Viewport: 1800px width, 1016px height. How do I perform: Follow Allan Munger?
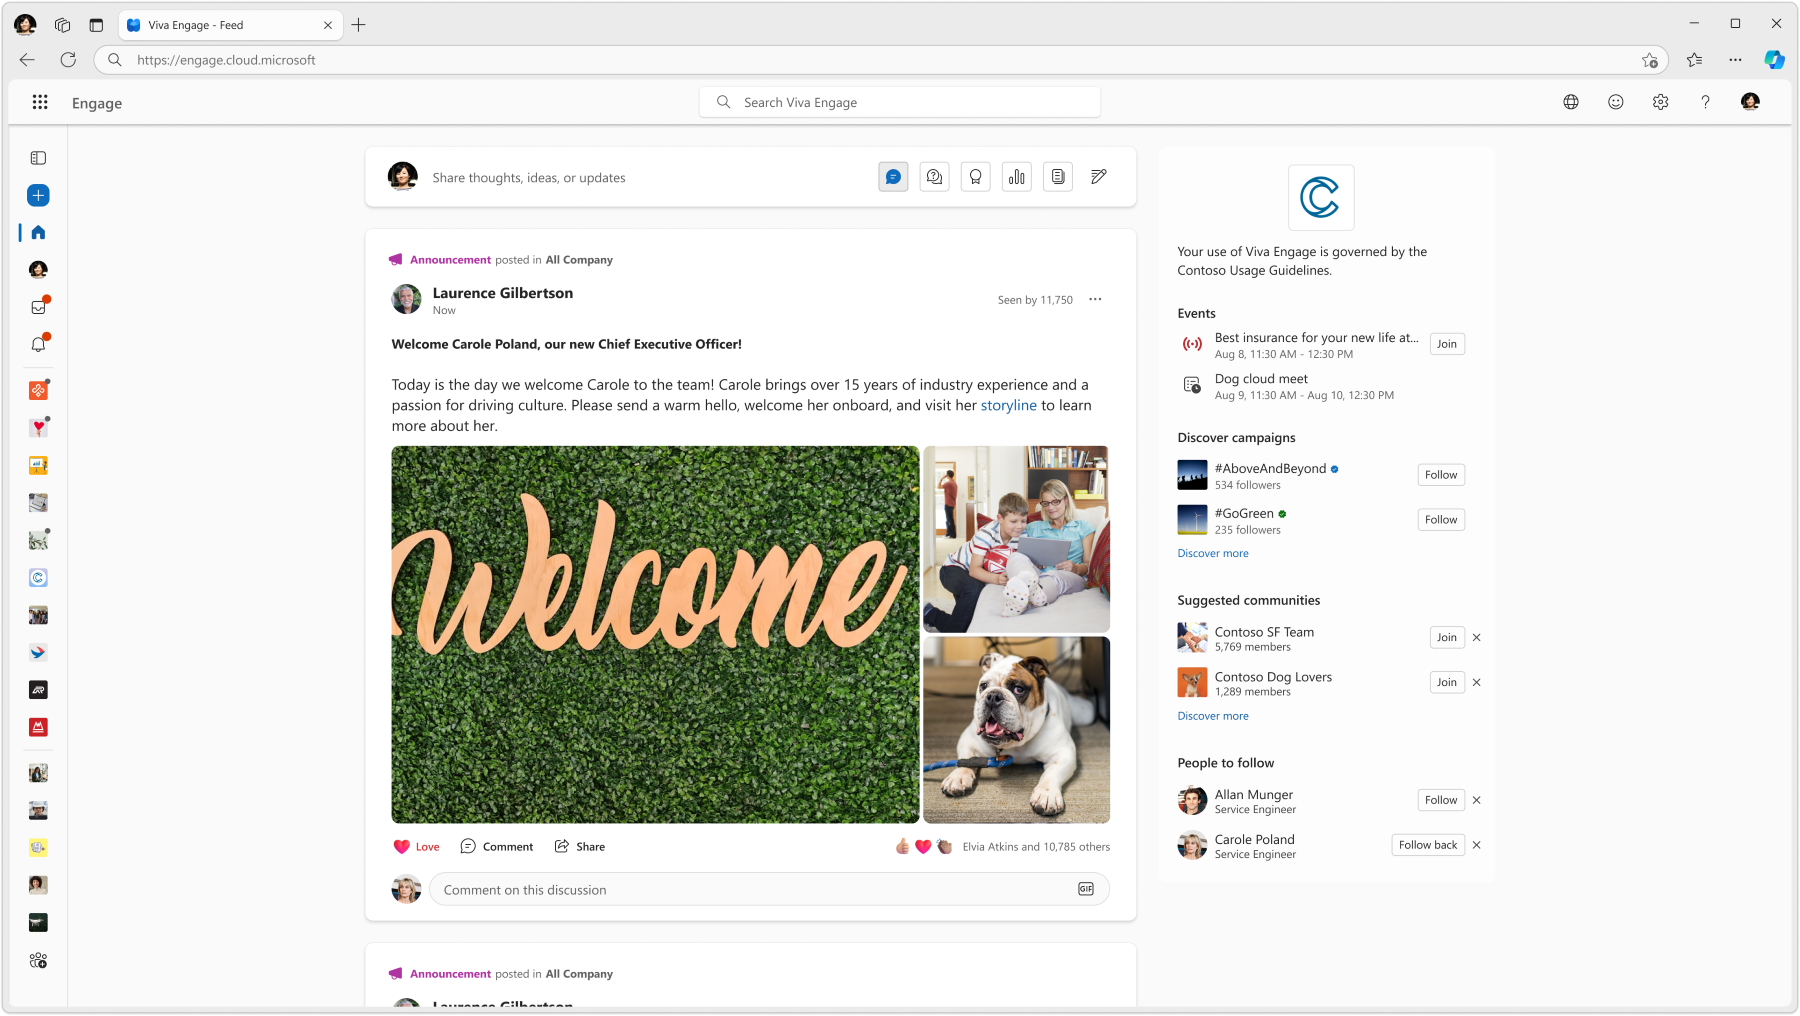pyautogui.click(x=1441, y=800)
